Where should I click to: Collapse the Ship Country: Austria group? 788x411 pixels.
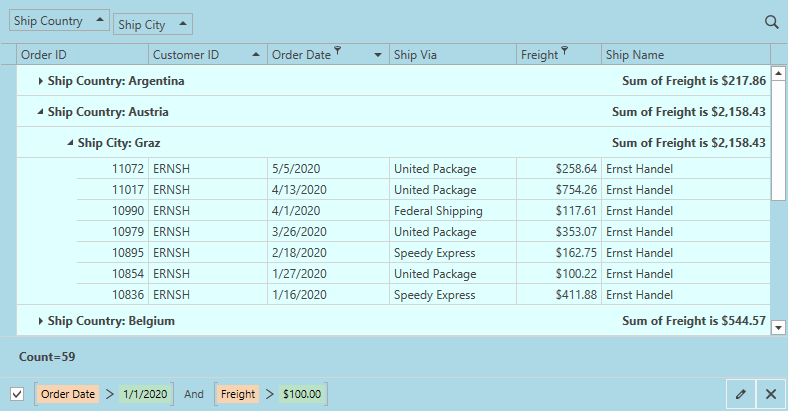pos(40,112)
